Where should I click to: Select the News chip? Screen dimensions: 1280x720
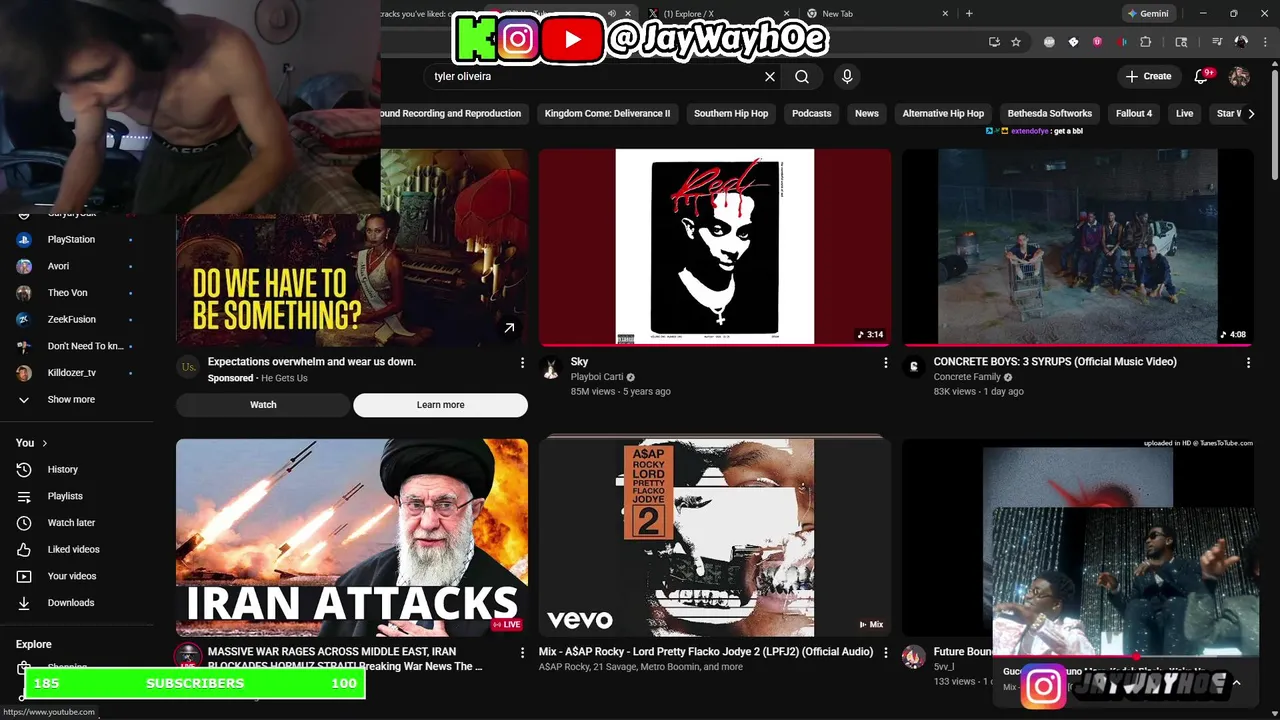[x=867, y=113]
